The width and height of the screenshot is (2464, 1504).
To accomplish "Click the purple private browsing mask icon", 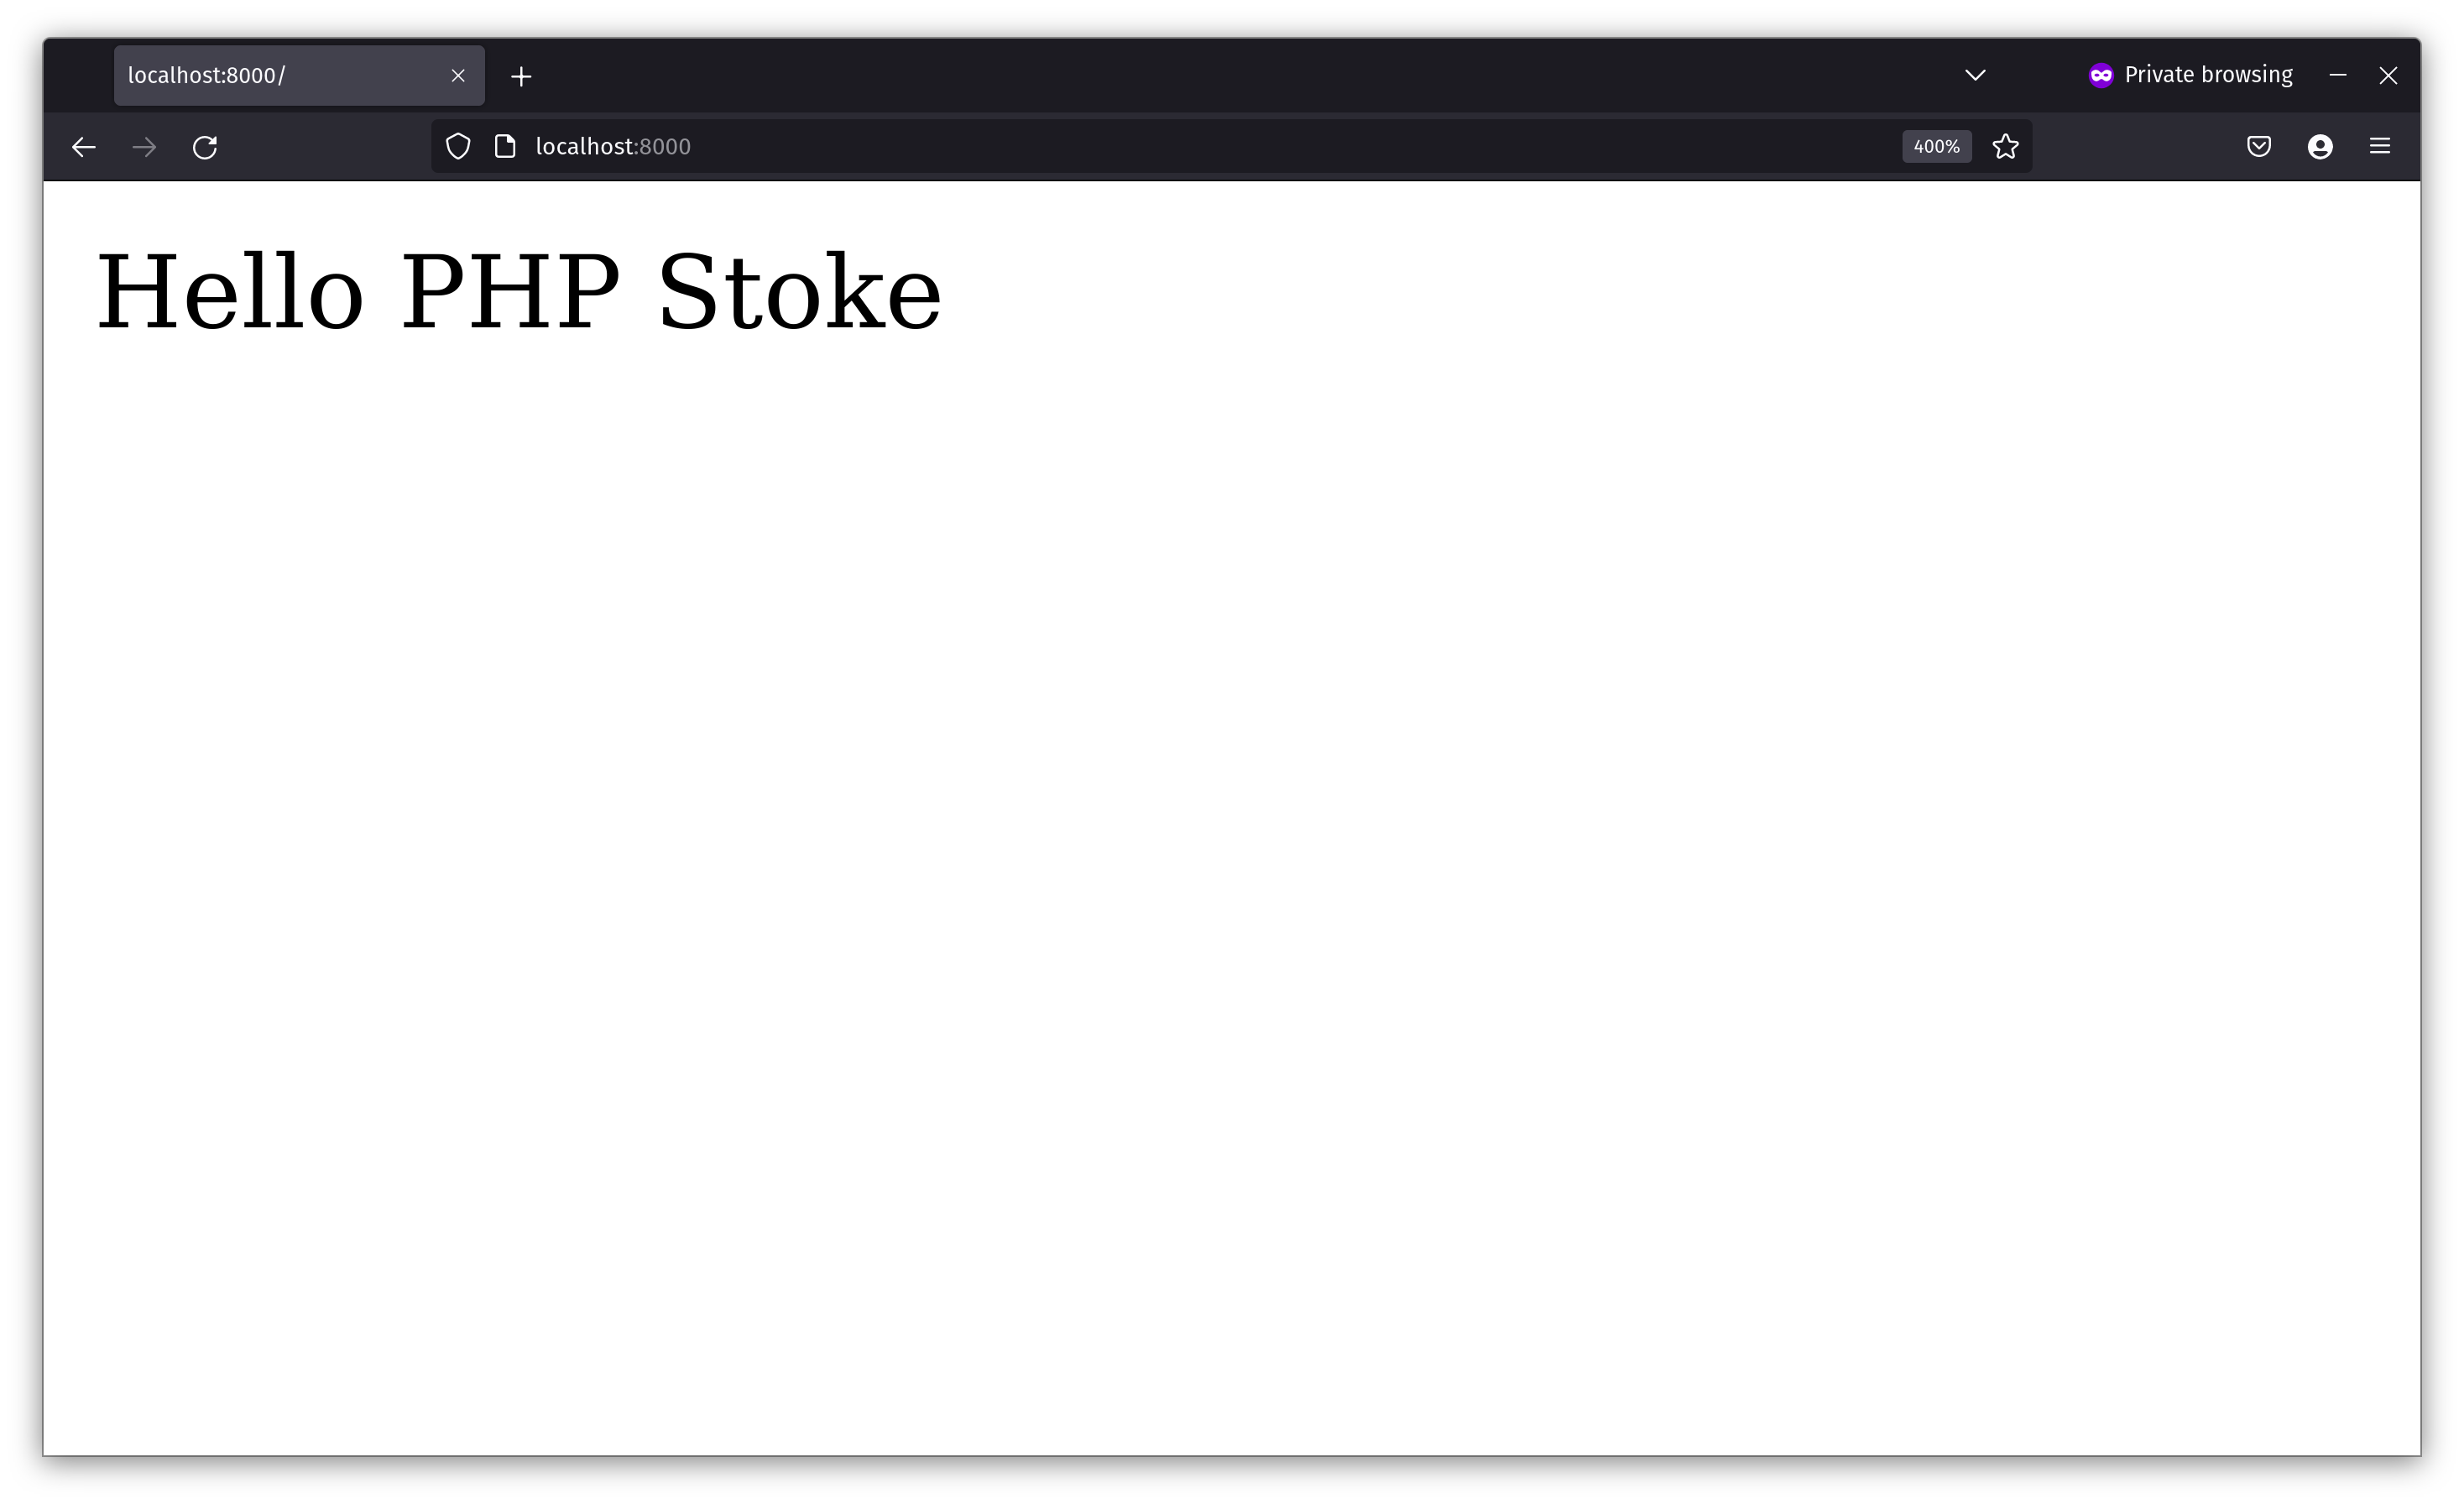I will [x=2101, y=75].
